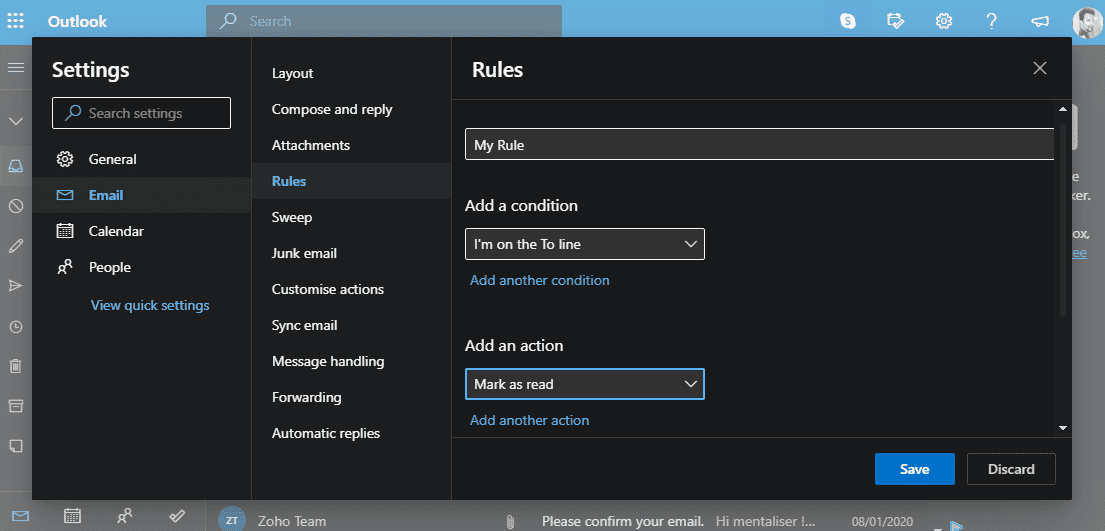Click Add another action link
1105x531 pixels.
point(529,420)
